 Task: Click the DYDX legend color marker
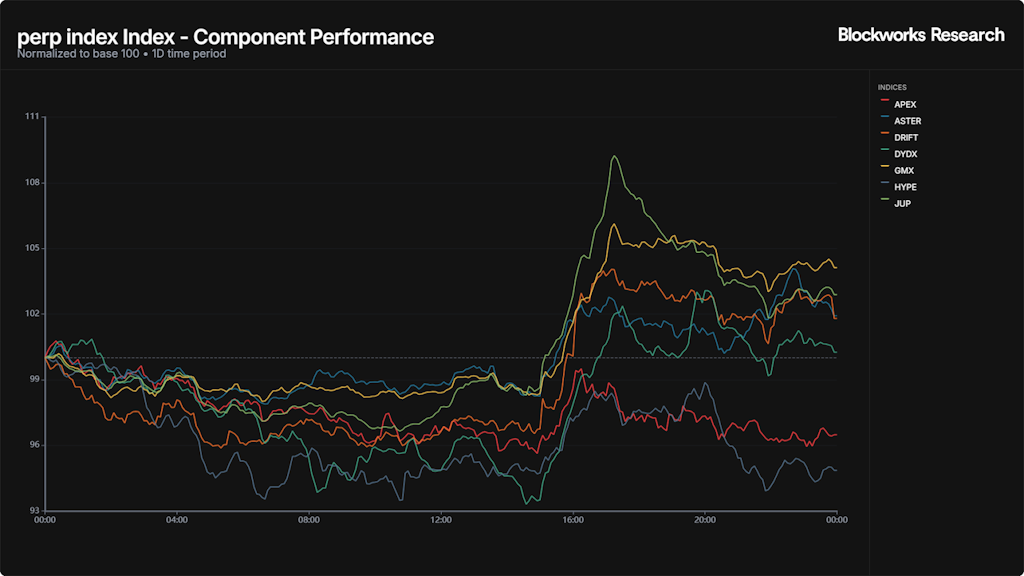point(884,154)
